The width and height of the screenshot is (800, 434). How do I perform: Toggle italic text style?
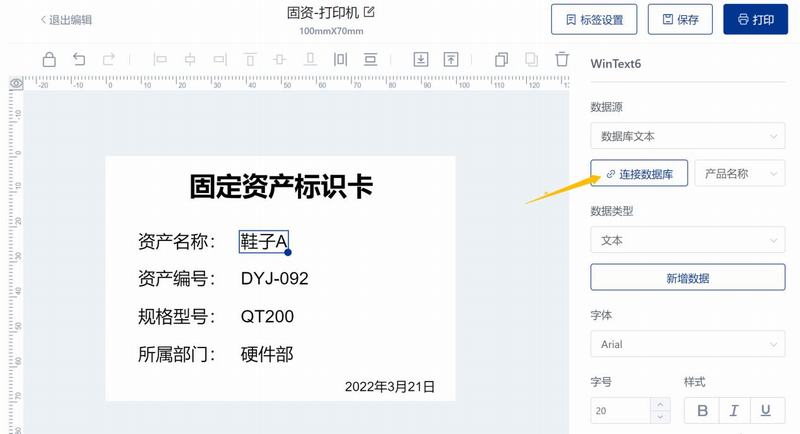734,411
